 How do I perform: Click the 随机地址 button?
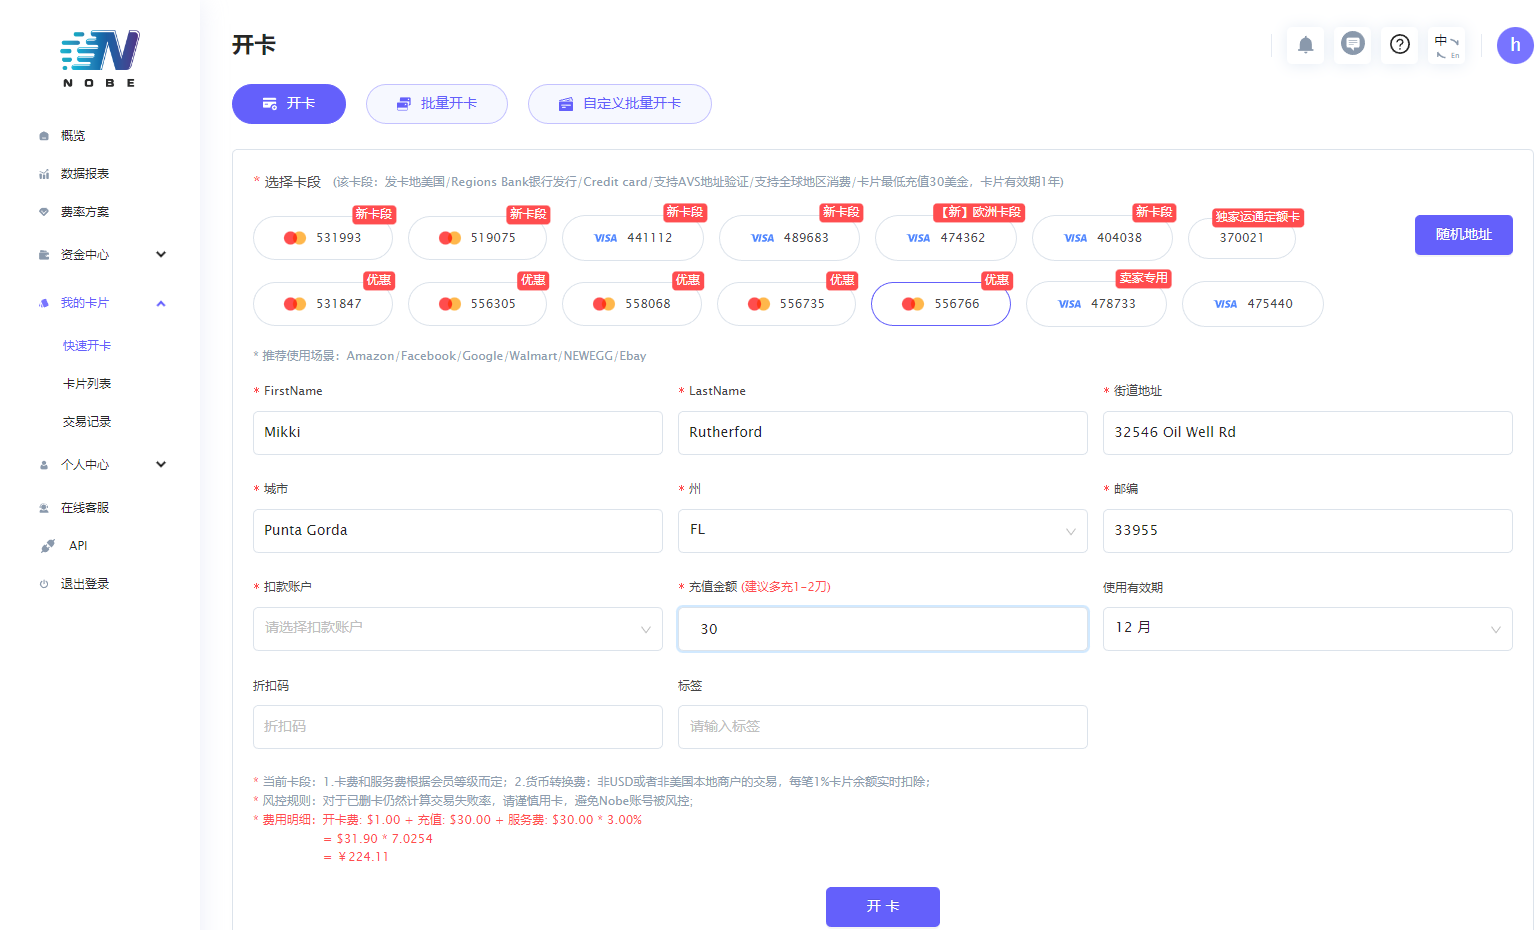click(x=1463, y=235)
